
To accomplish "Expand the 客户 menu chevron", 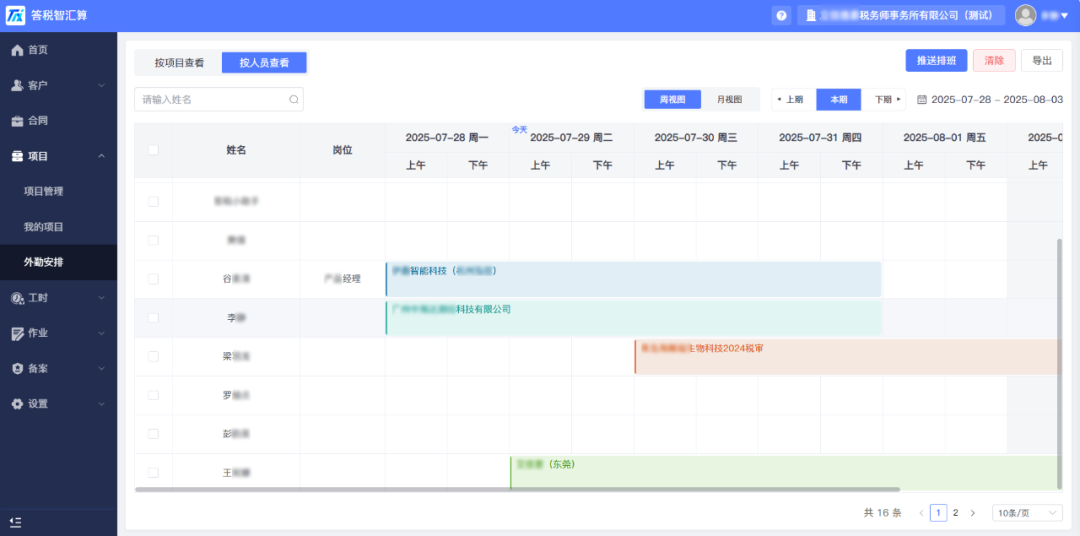I will [101, 85].
